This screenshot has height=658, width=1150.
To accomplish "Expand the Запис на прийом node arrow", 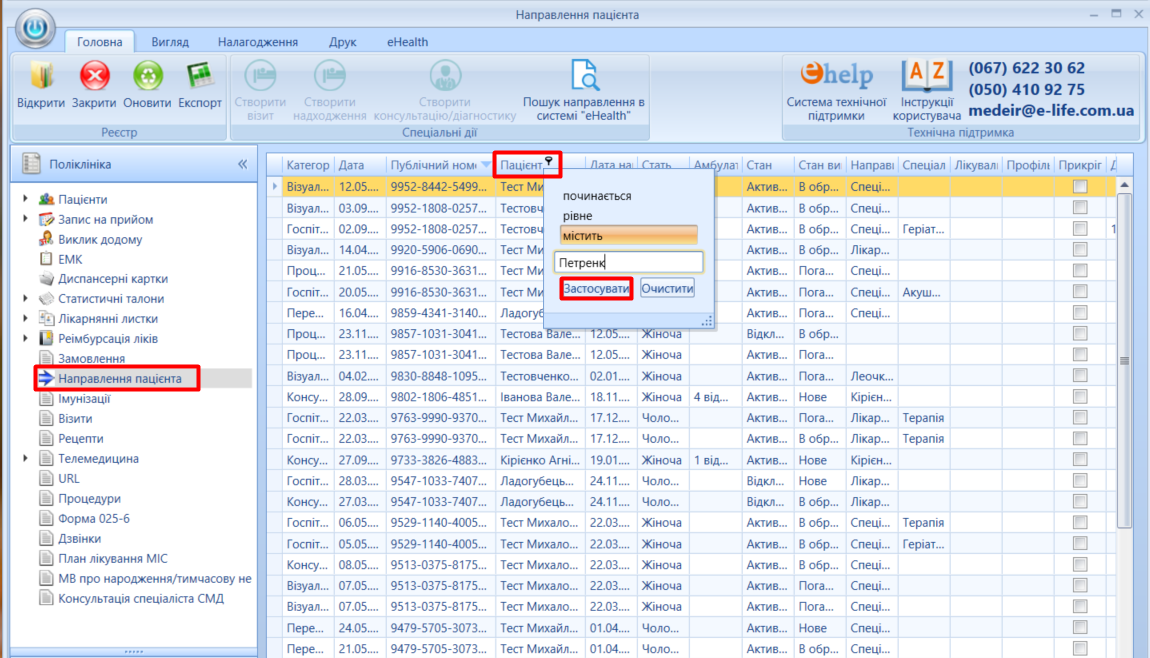I will click(x=26, y=219).
